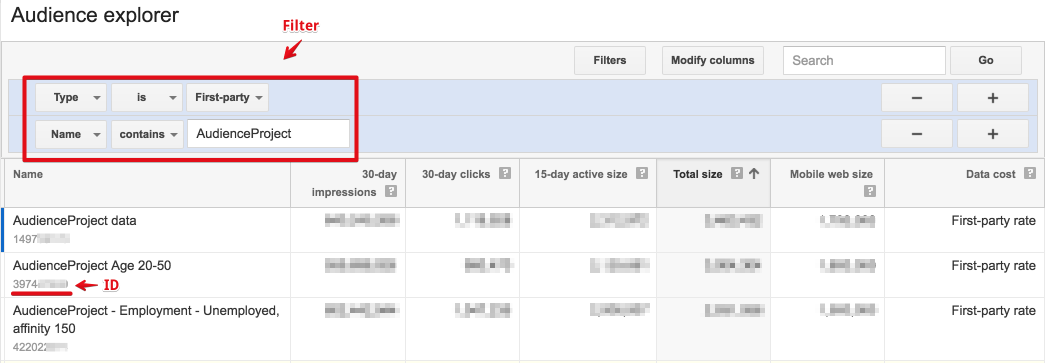Click First-party rate in Age 20-50 row

tap(994, 266)
